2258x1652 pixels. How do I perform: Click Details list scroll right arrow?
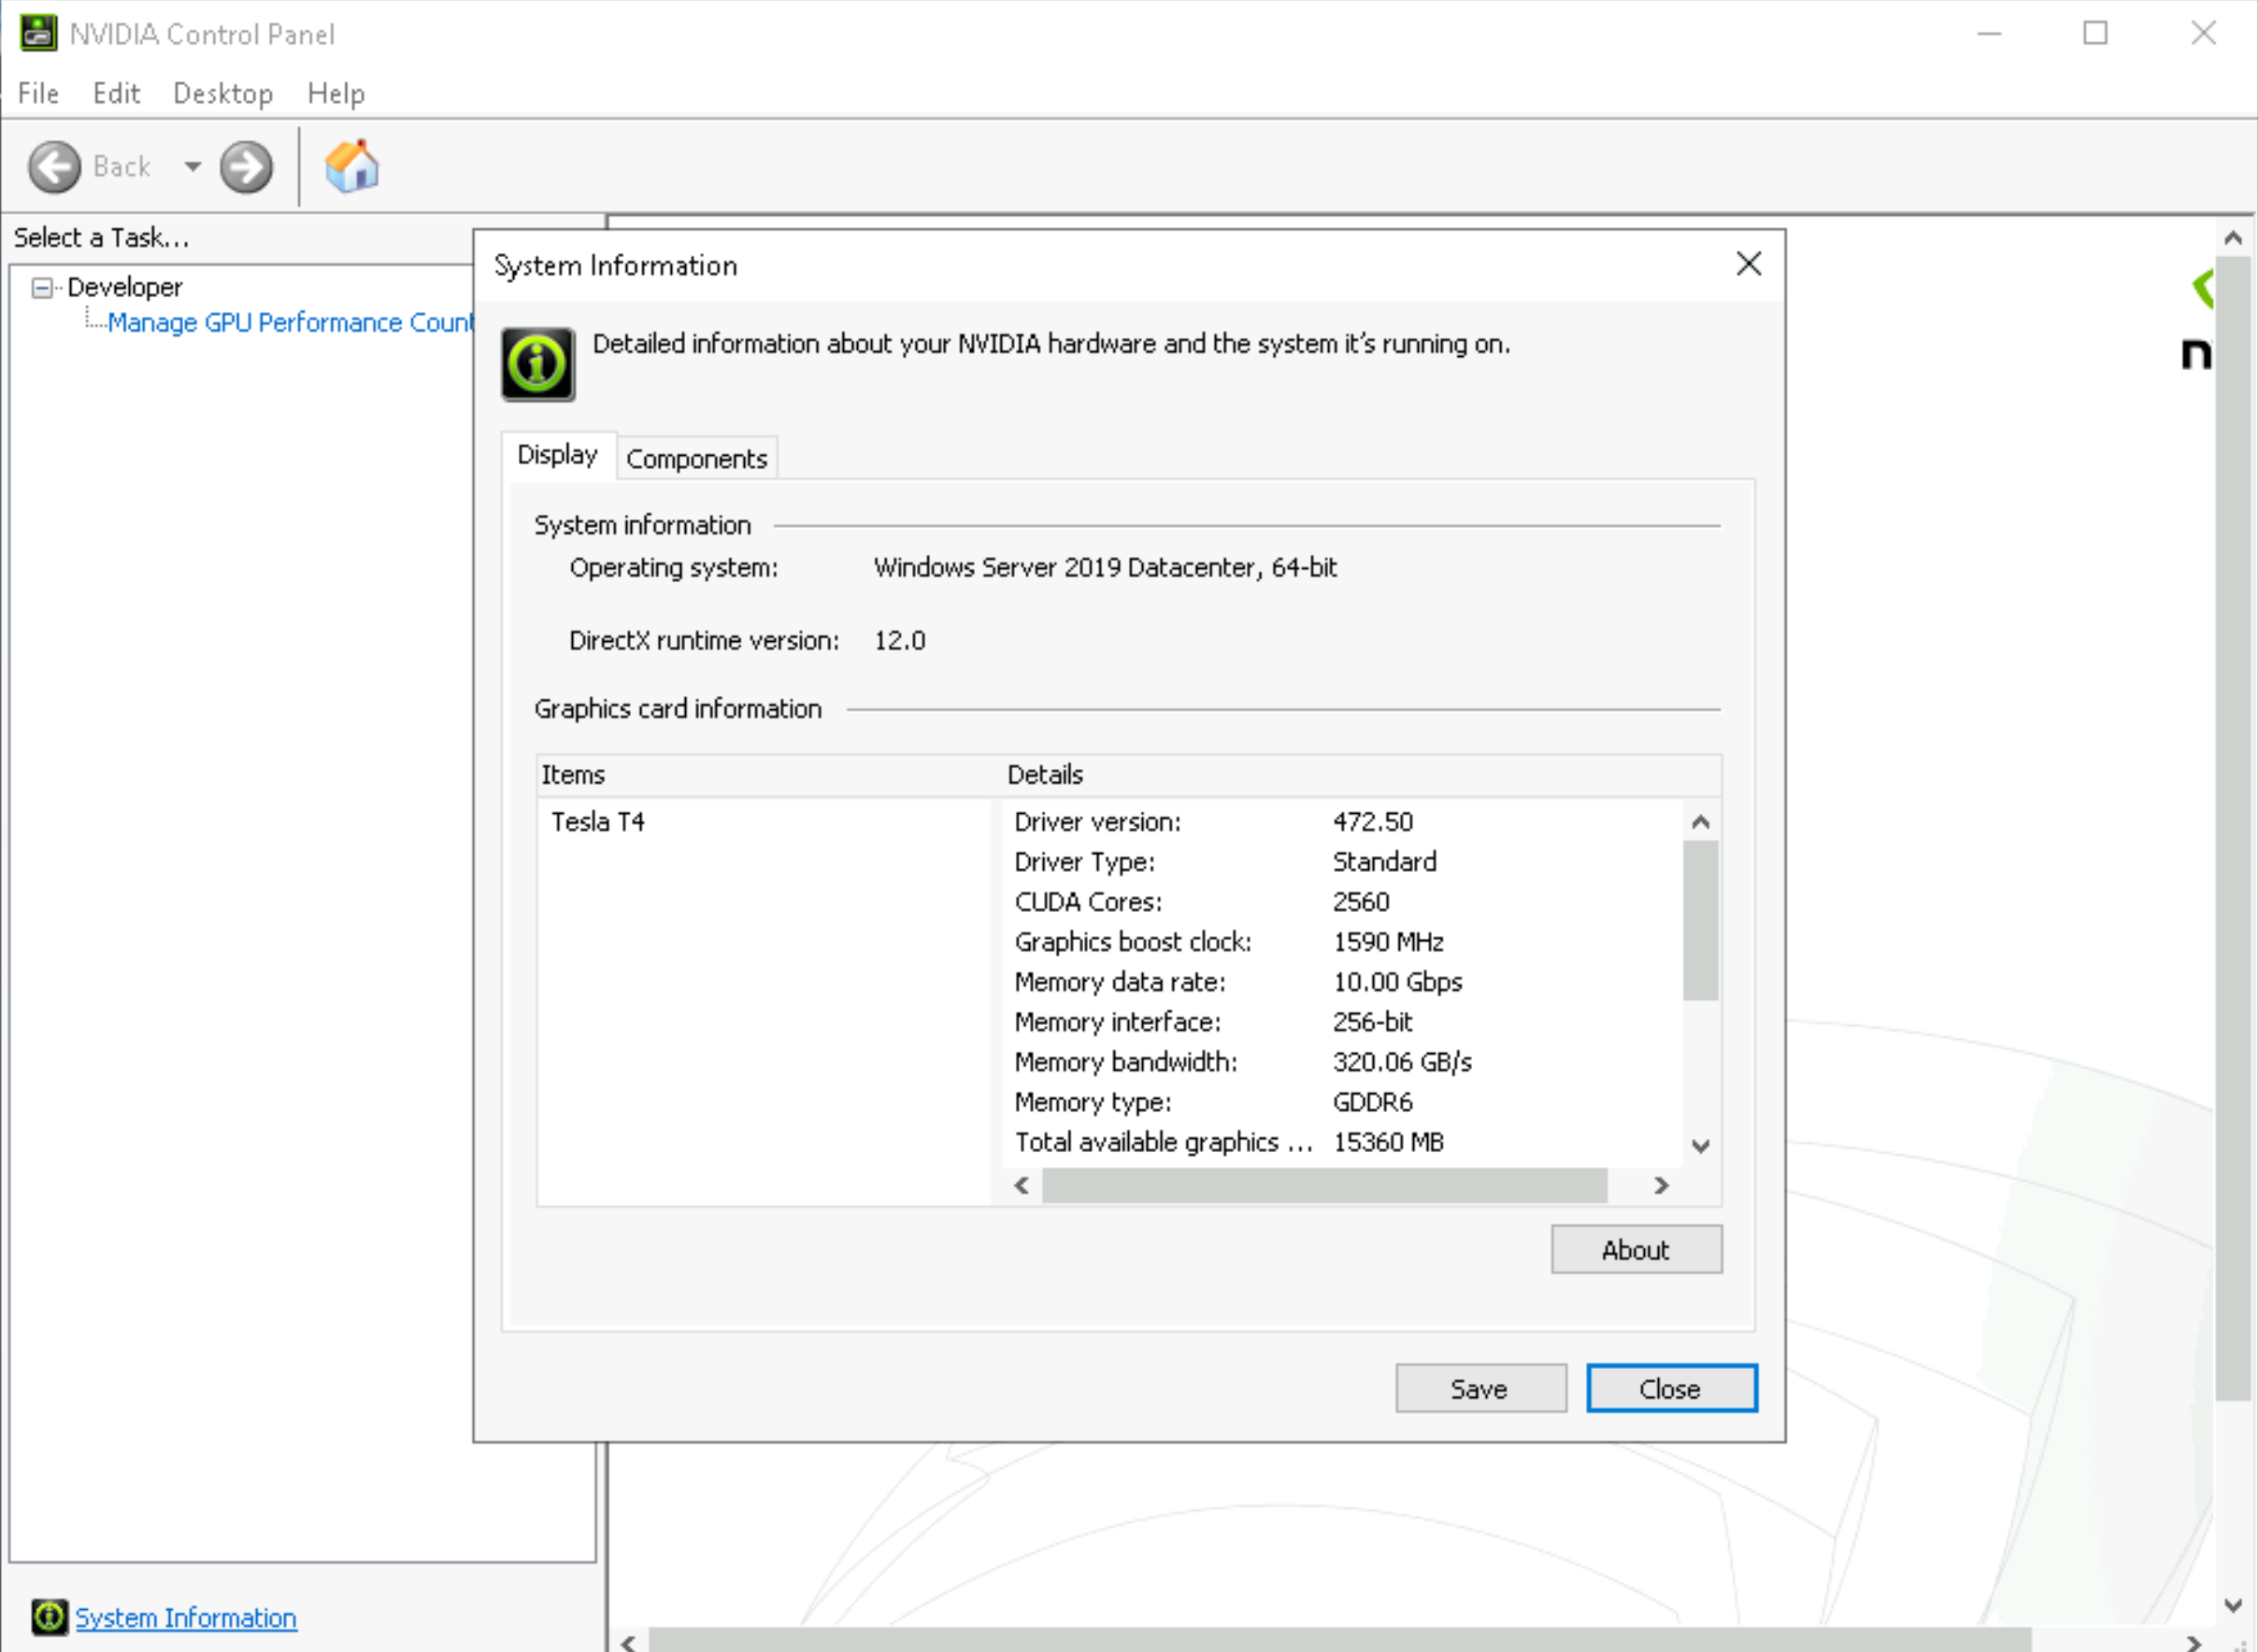tap(1661, 1185)
